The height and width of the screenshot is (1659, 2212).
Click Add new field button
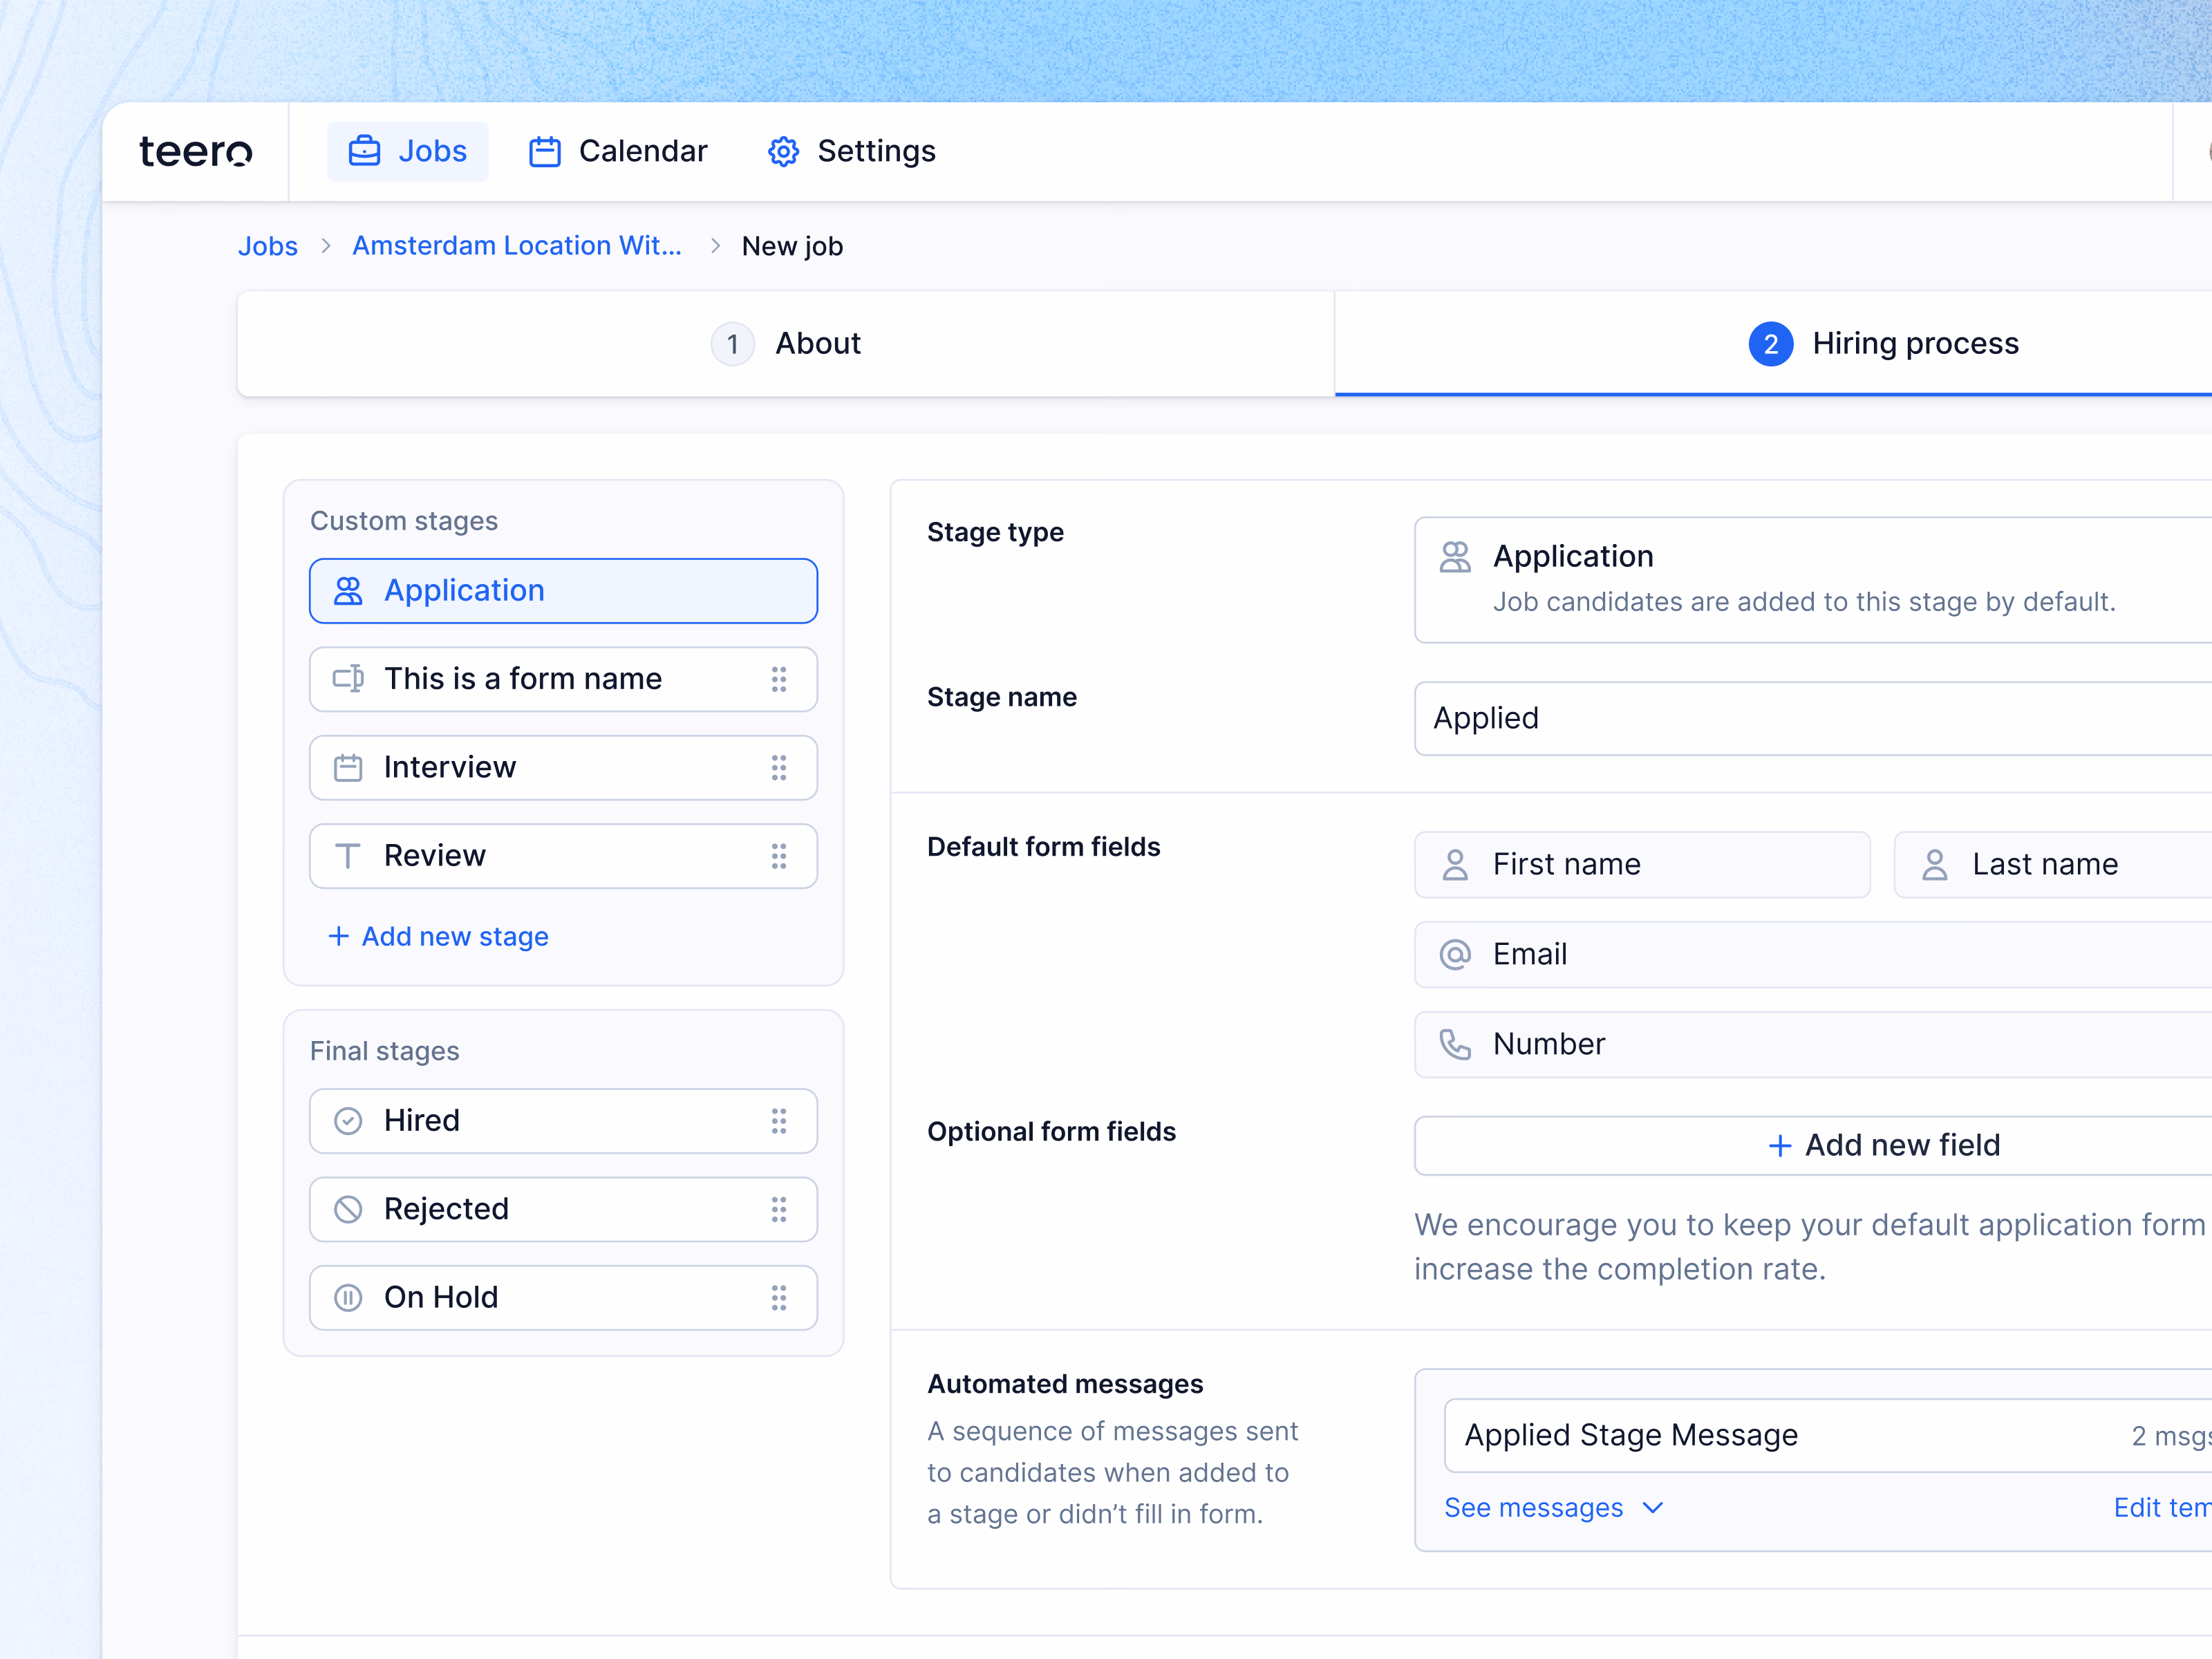coord(1813,1145)
